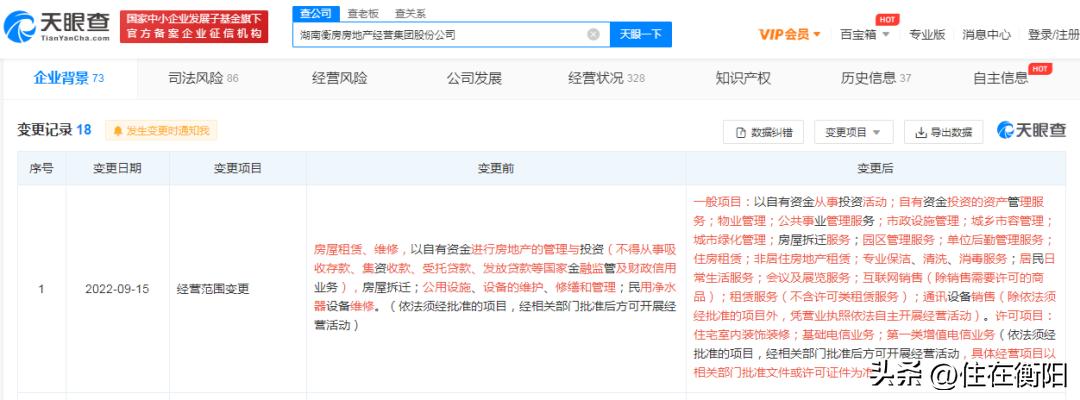Click the 数据纠错 button
The width and height of the screenshot is (1080, 400).
tap(763, 132)
